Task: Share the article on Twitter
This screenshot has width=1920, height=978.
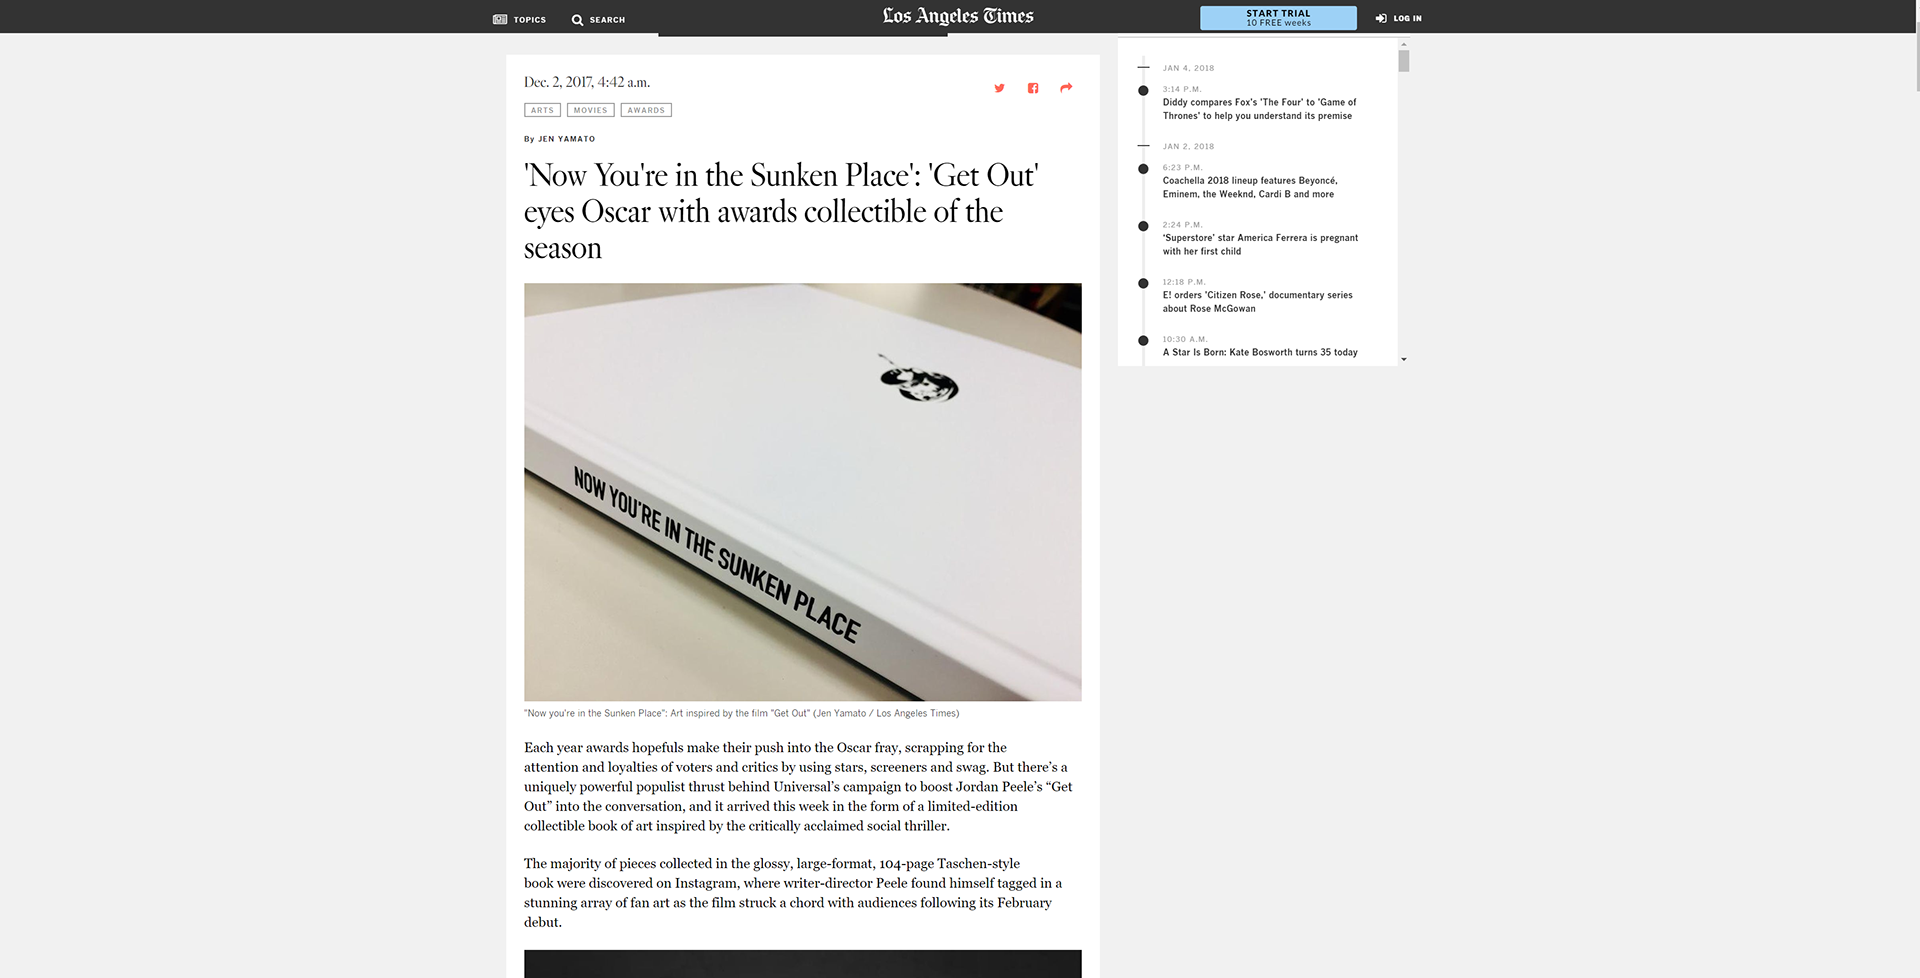Action: (999, 88)
